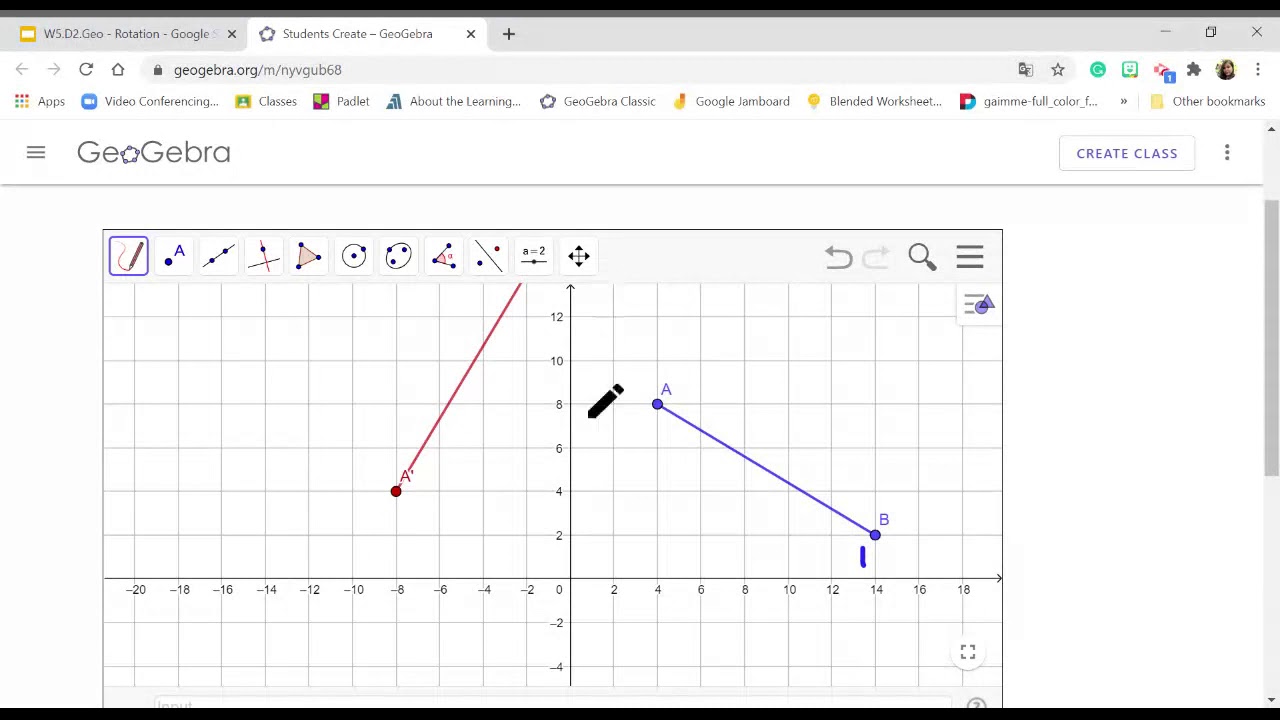Bookmark this page with the star
Screen dimensions: 1280x720
click(x=1058, y=70)
